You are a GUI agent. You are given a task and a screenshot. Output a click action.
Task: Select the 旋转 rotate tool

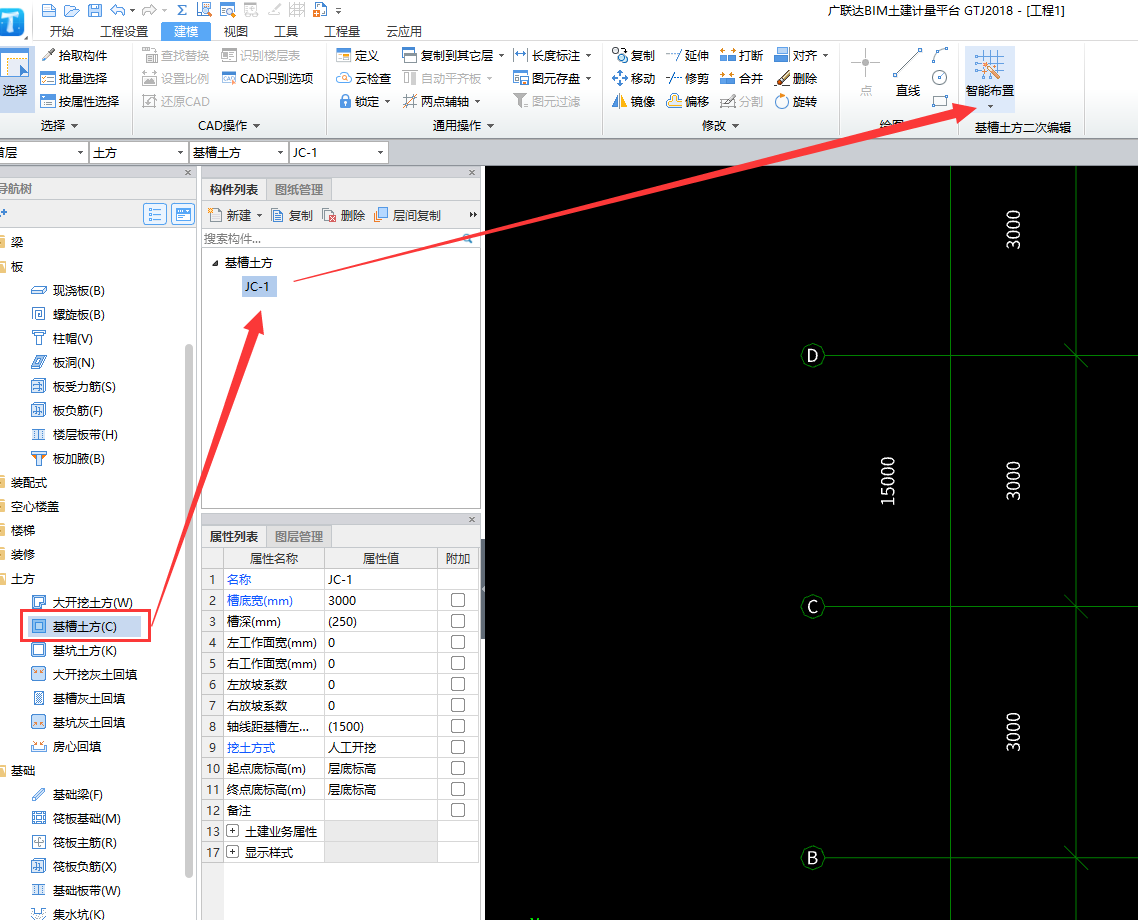click(x=796, y=102)
